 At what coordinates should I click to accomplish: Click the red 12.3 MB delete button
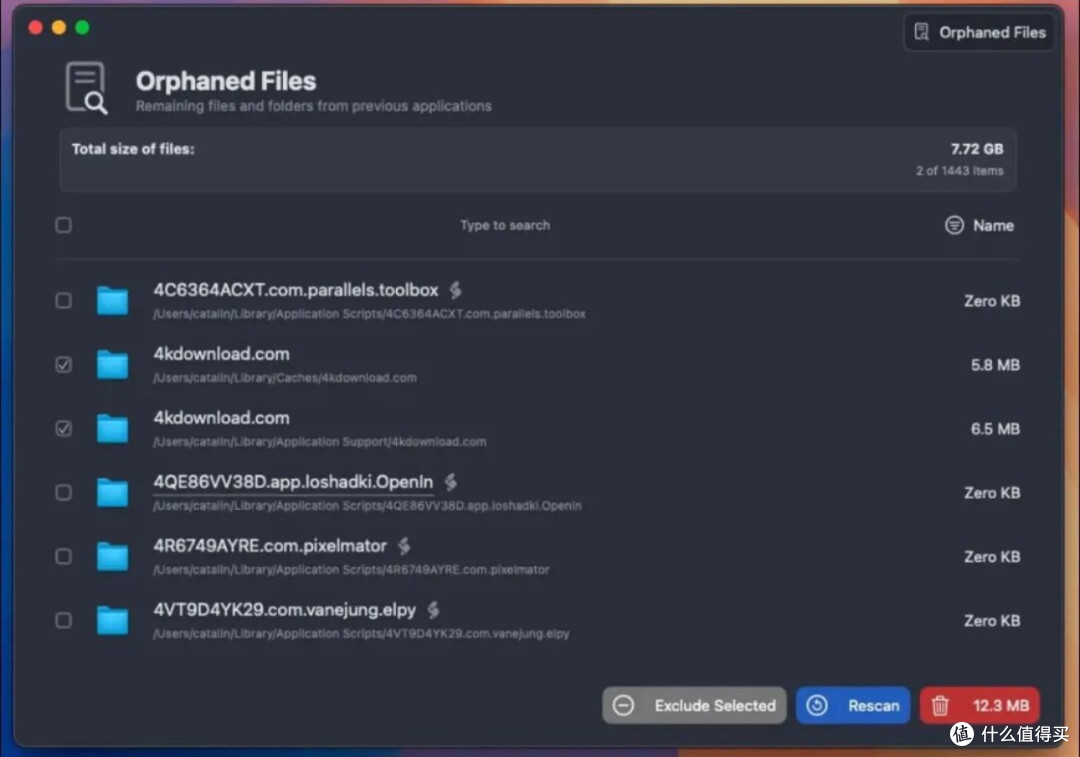(x=979, y=705)
